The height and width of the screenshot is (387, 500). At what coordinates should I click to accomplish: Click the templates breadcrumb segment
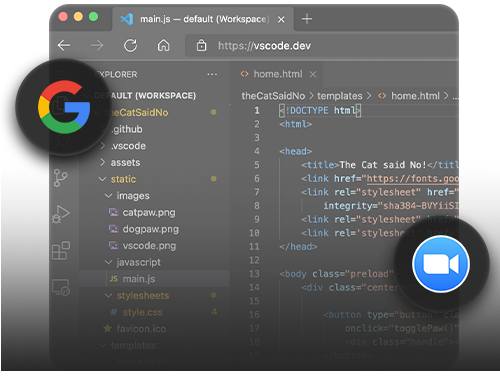click(x=339, y=96)
